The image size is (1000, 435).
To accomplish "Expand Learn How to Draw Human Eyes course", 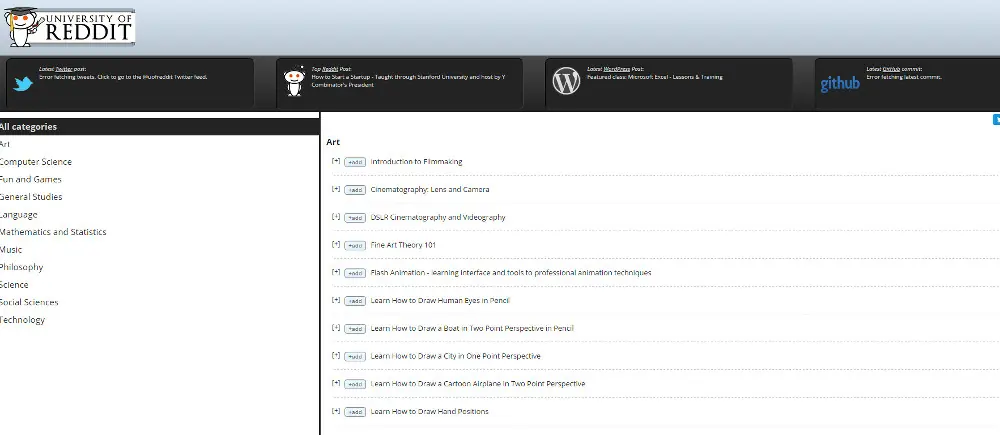I will 336,300.
